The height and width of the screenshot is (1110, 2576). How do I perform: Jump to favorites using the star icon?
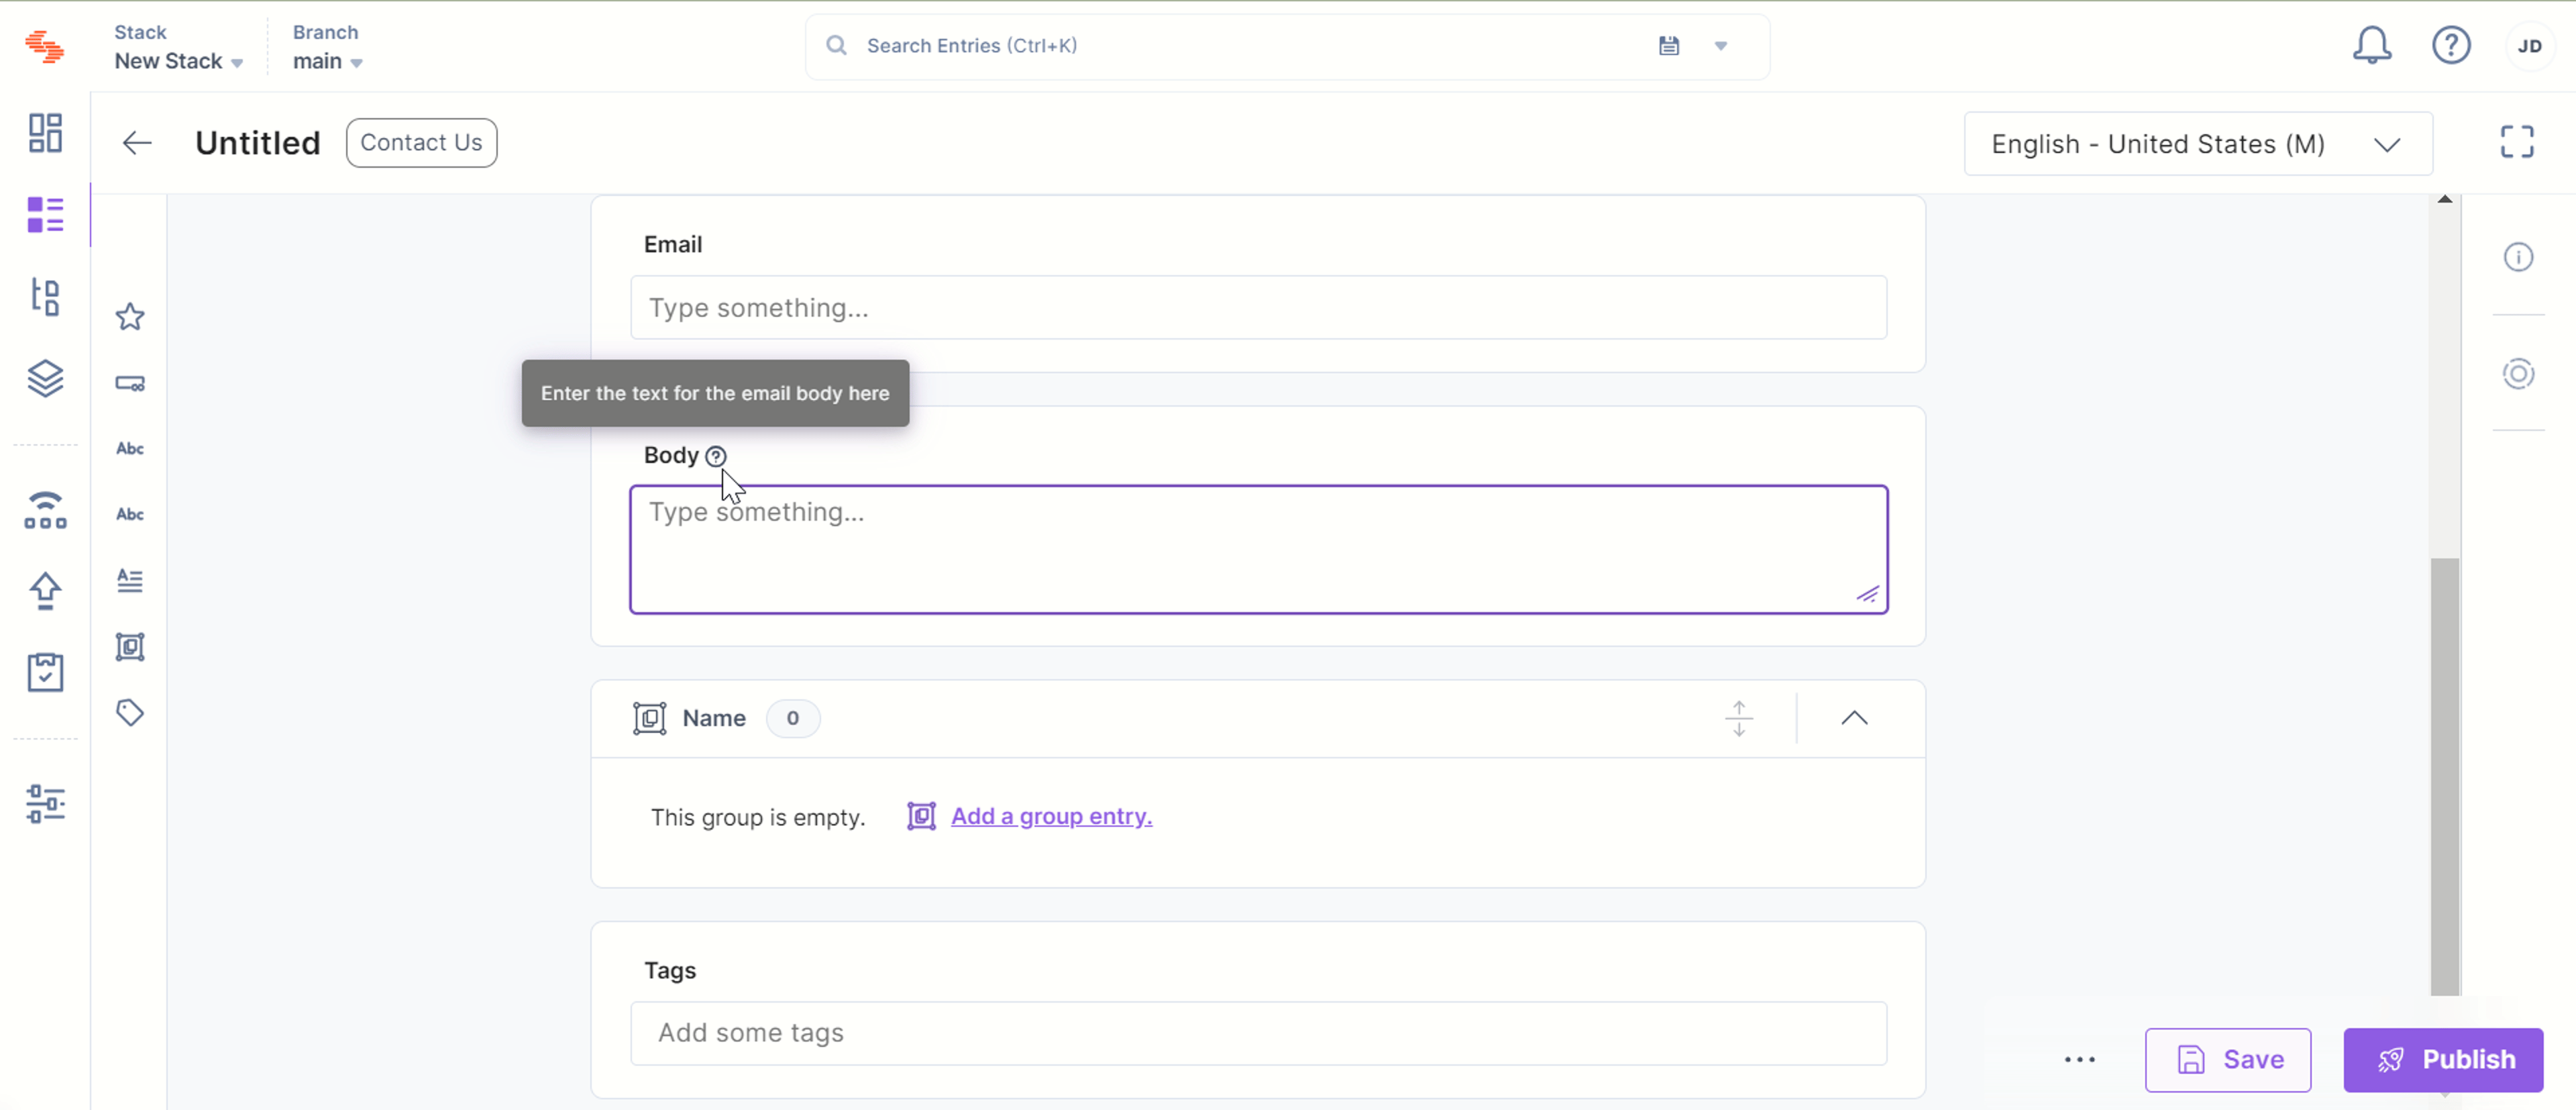[x=130, y=317]
